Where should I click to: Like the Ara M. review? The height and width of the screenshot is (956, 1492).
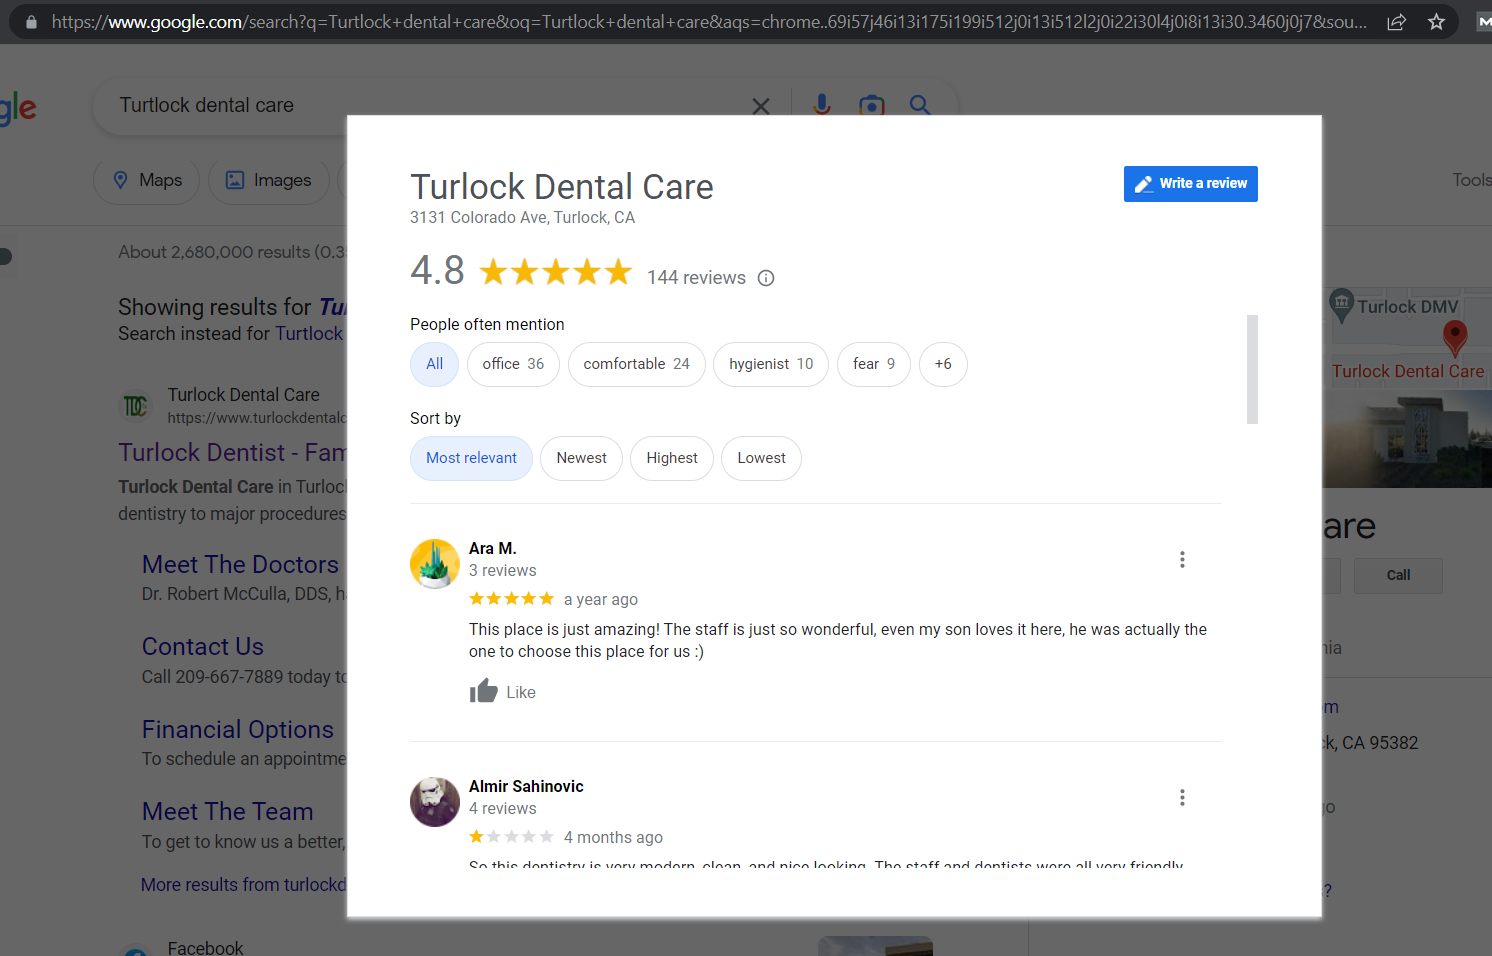503,692
